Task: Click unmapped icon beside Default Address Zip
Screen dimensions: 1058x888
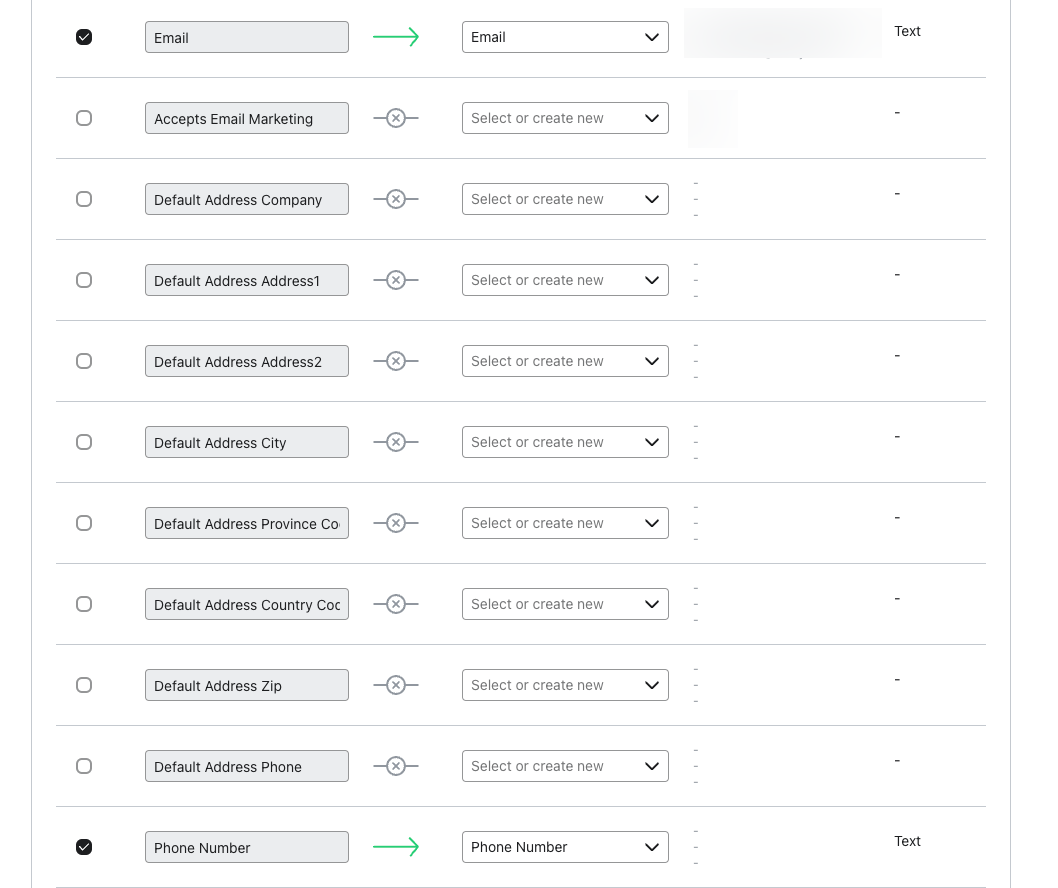Action: 396,685
